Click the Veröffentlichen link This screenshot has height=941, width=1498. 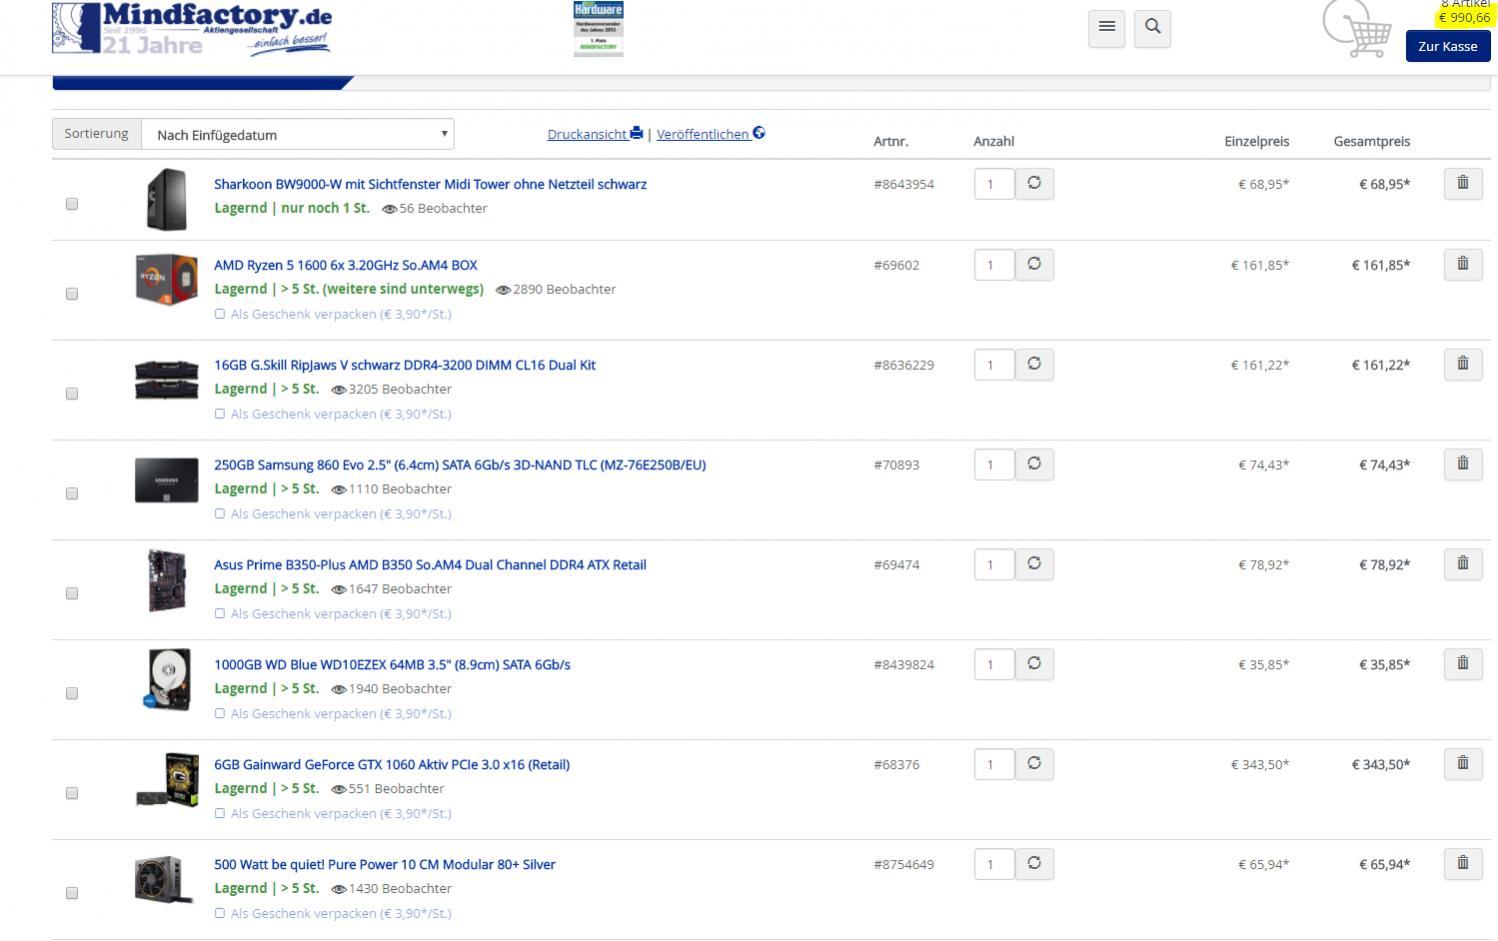711,134
